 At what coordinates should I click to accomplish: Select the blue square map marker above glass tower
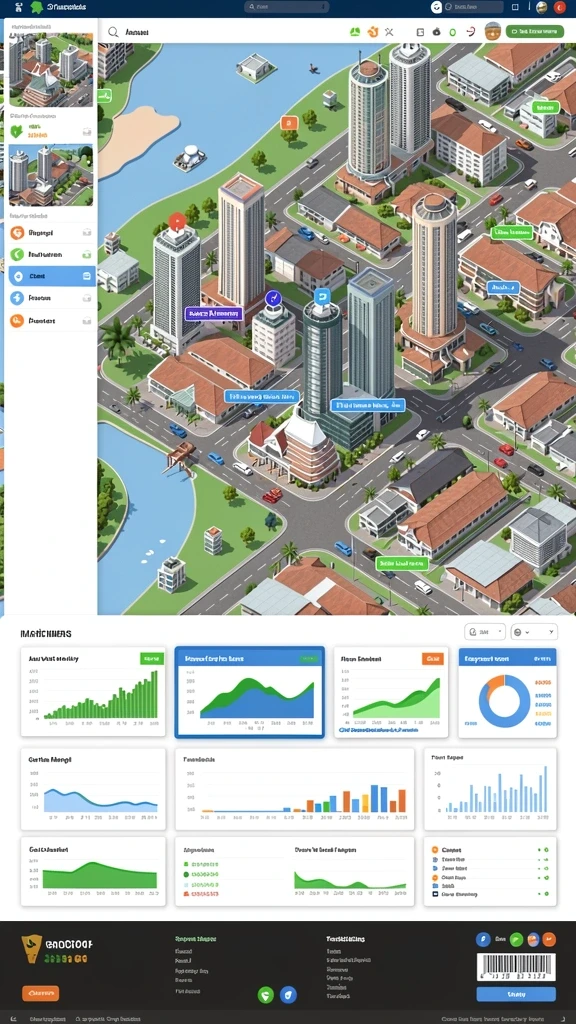point(323,298)
